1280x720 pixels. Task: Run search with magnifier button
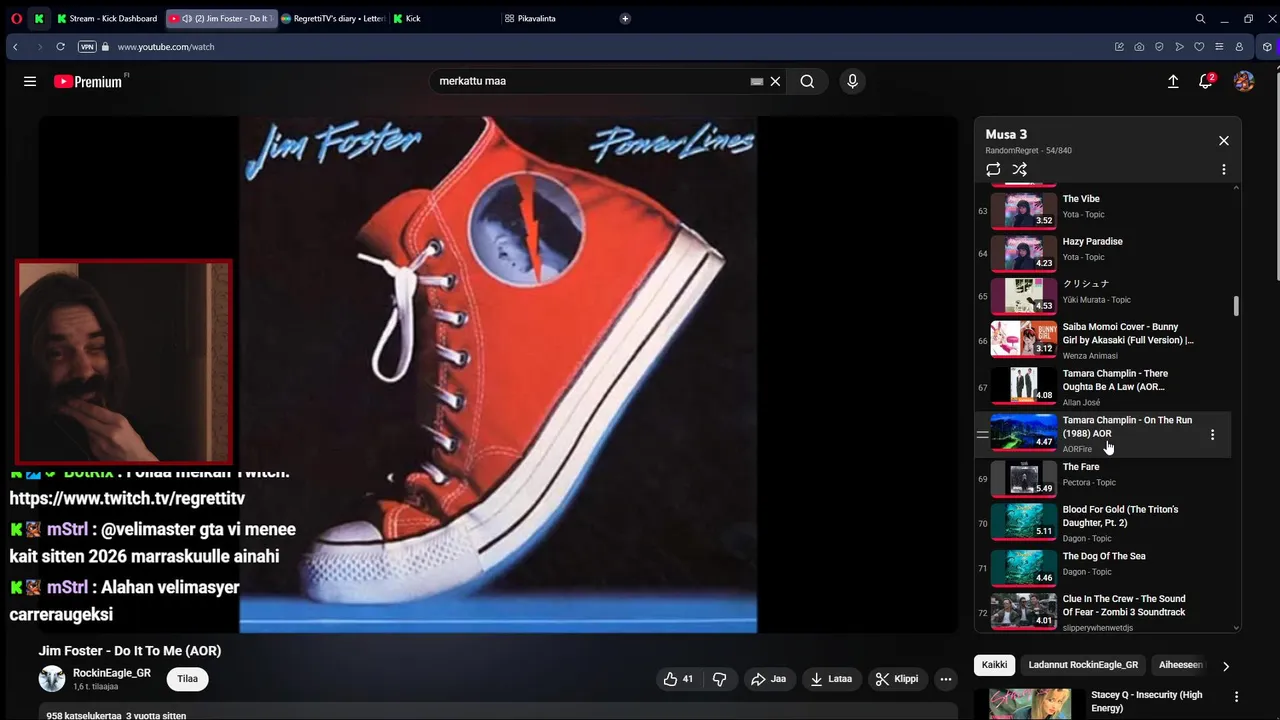[807, 82]
